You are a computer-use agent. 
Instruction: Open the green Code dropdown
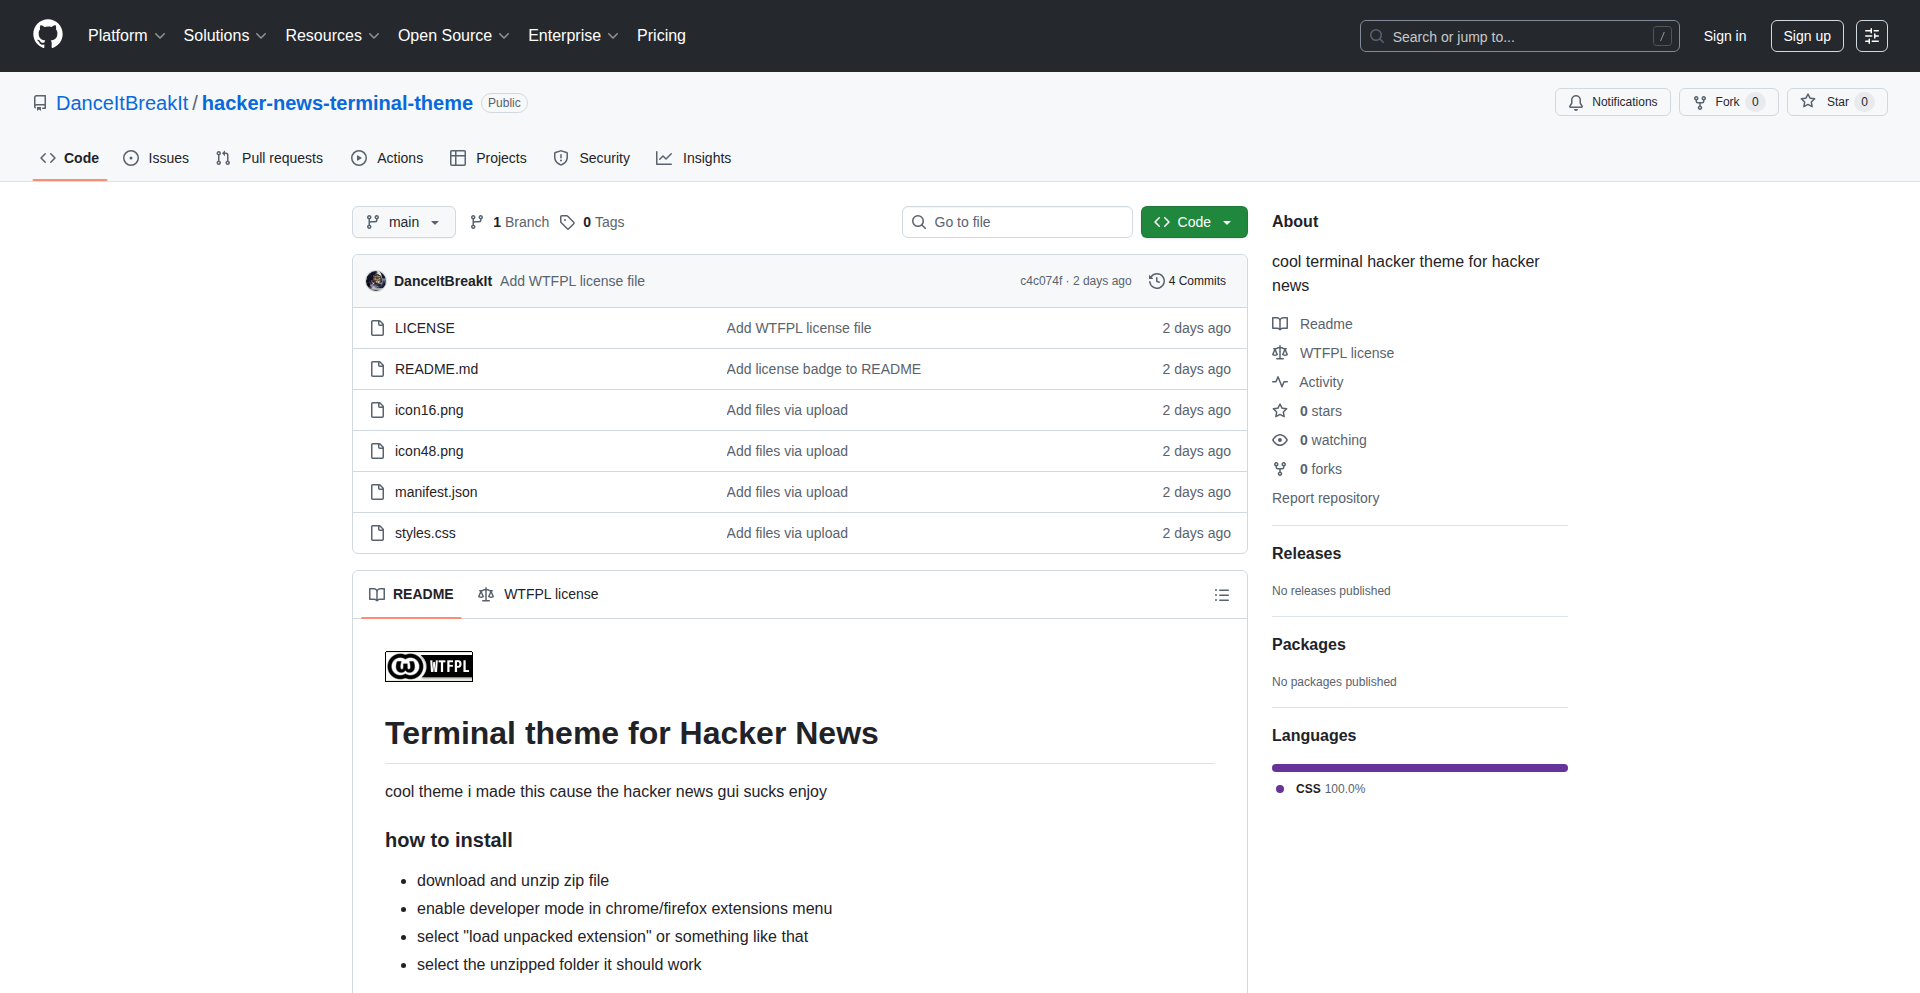pyautogui.click(x=1193, y=222)
